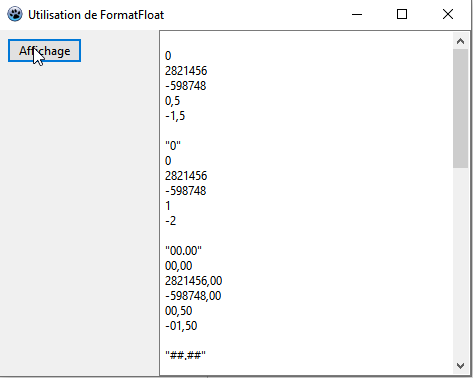Click the value 2821456,00 in the memo
The width and height of the screenshot is (473, 378).
coord(193,281)
